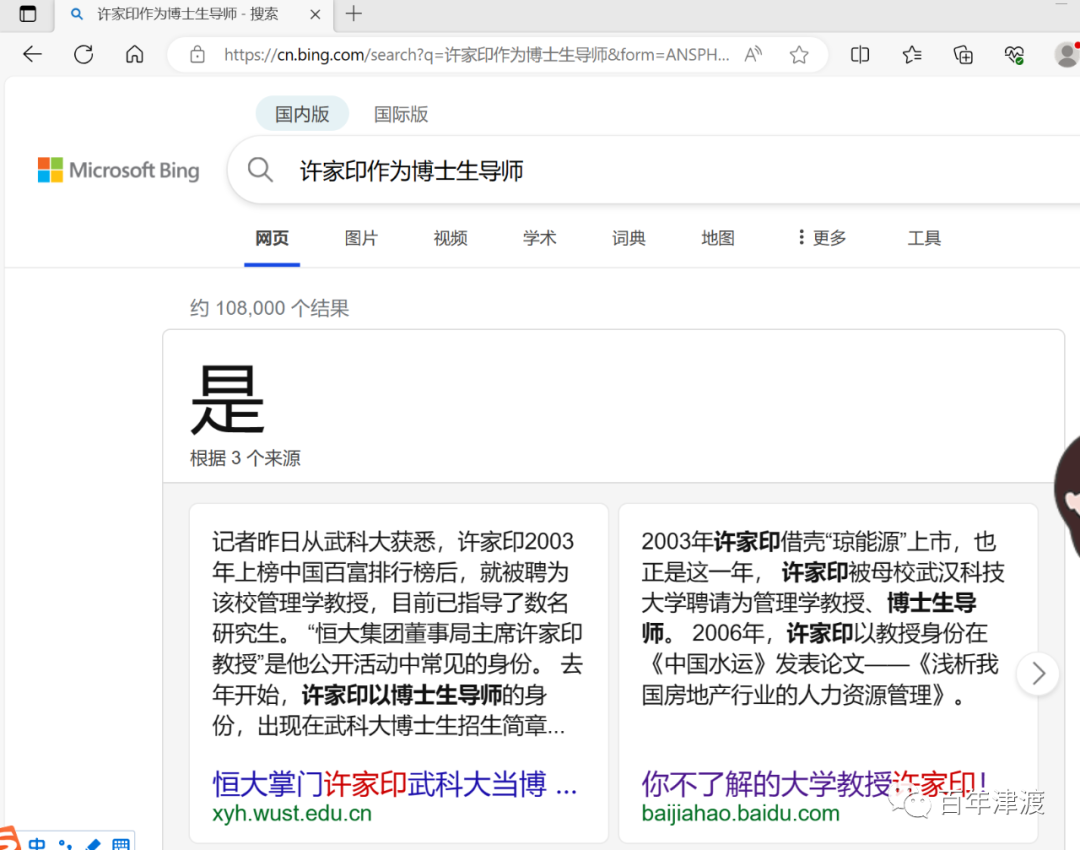The image size is (1080, 850).
Task: Click the Bing search query box
Action: pyautogui.click(x=600, y=171)
